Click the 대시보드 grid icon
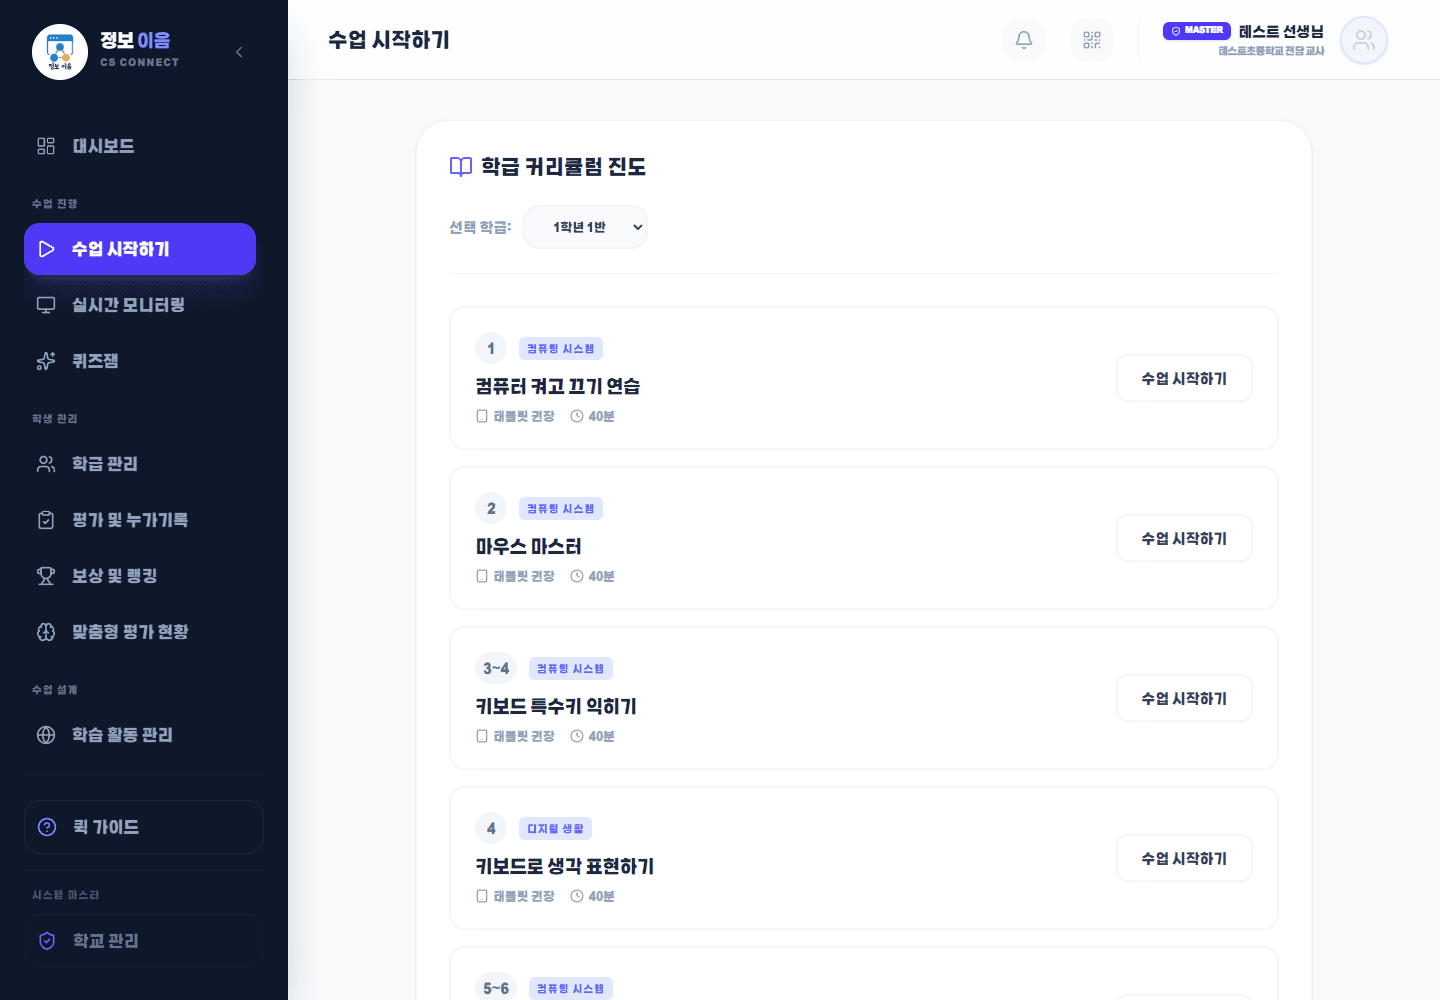This screenshot has height=1000, width=1440. tap(46, 146)
